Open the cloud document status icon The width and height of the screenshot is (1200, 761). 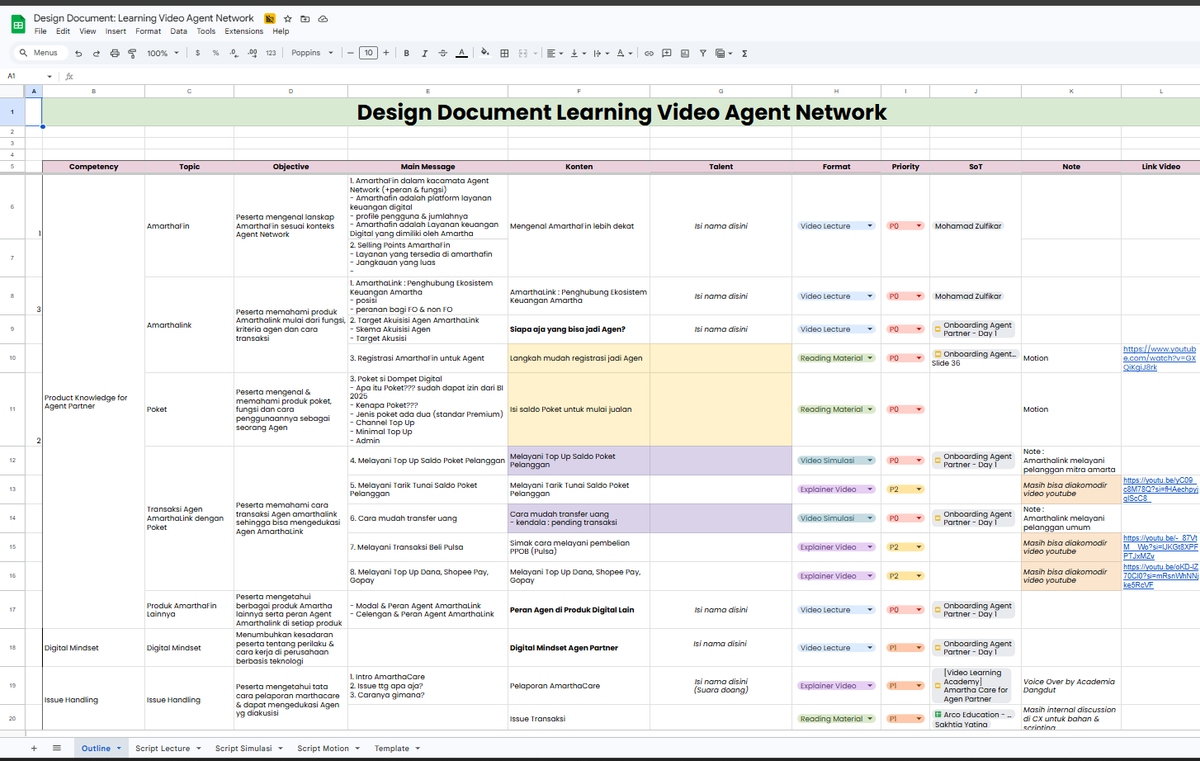tap(322, 19)
